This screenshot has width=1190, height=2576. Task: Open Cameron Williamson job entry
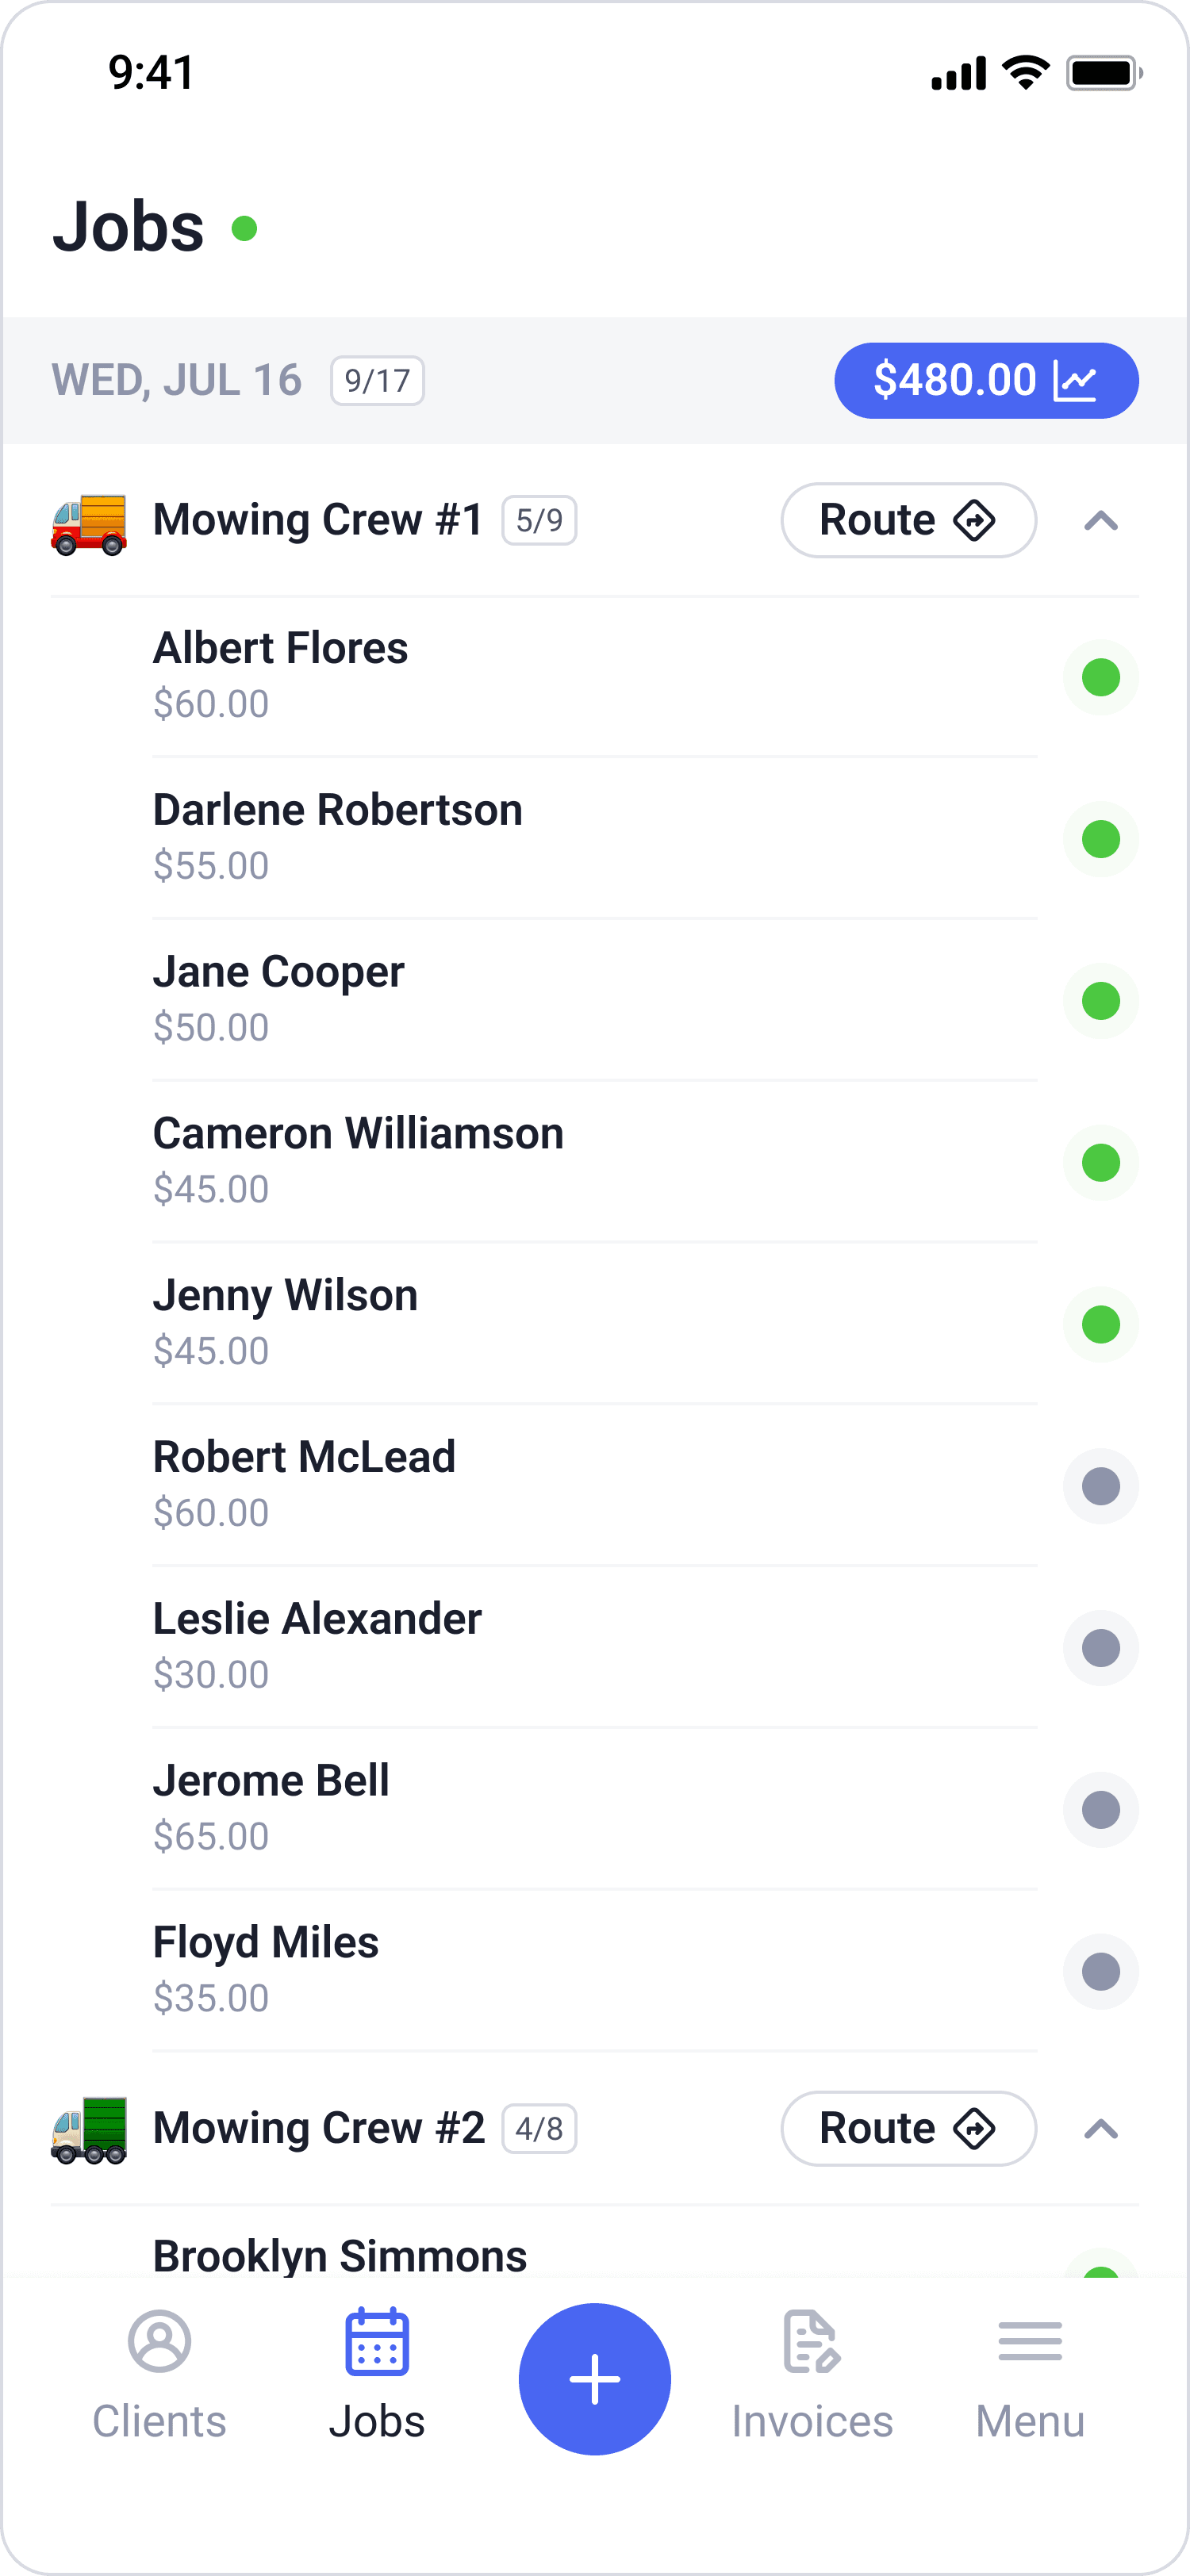click(357, 1160)
